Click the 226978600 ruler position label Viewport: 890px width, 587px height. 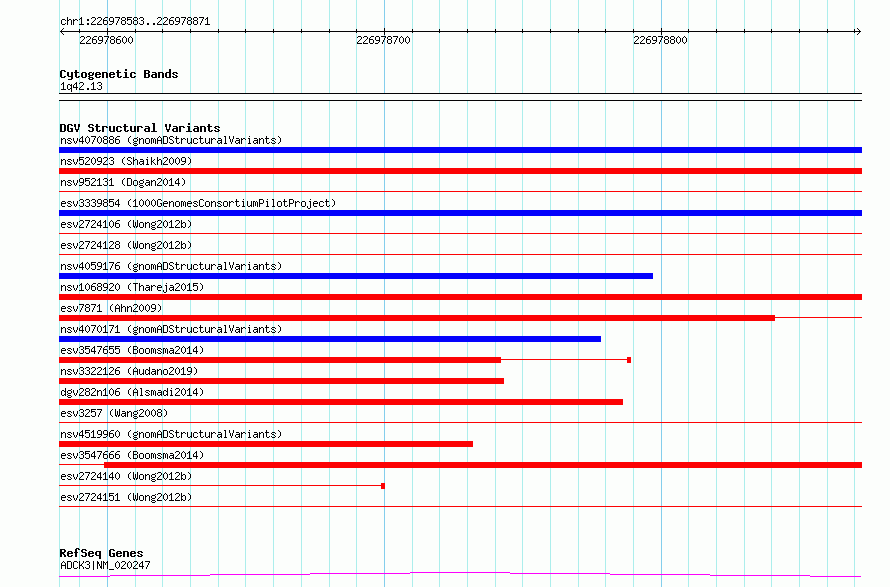[x=106, y=40]
